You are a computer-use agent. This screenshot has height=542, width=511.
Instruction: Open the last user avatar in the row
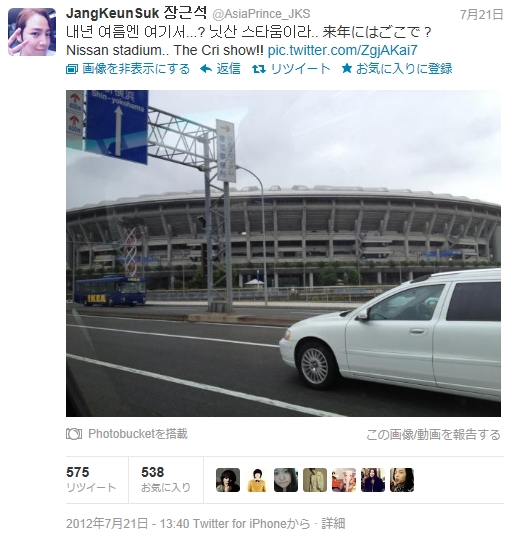coord(402,480)
